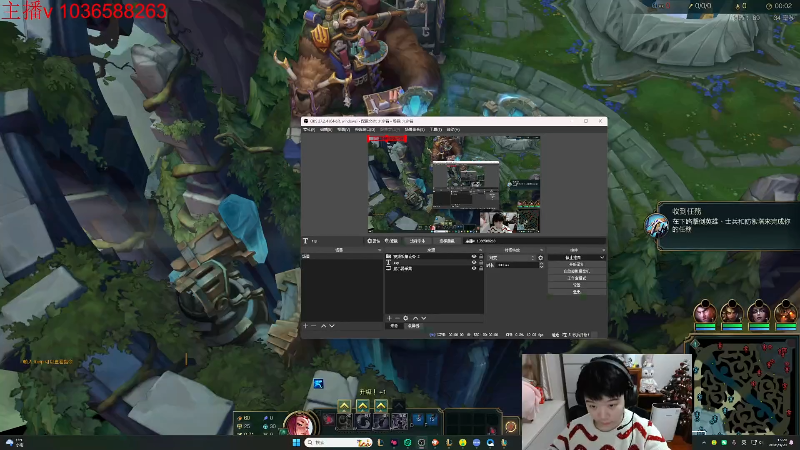Open the Windows Start button
The image size is (800, 450).
tap(296, 442)
